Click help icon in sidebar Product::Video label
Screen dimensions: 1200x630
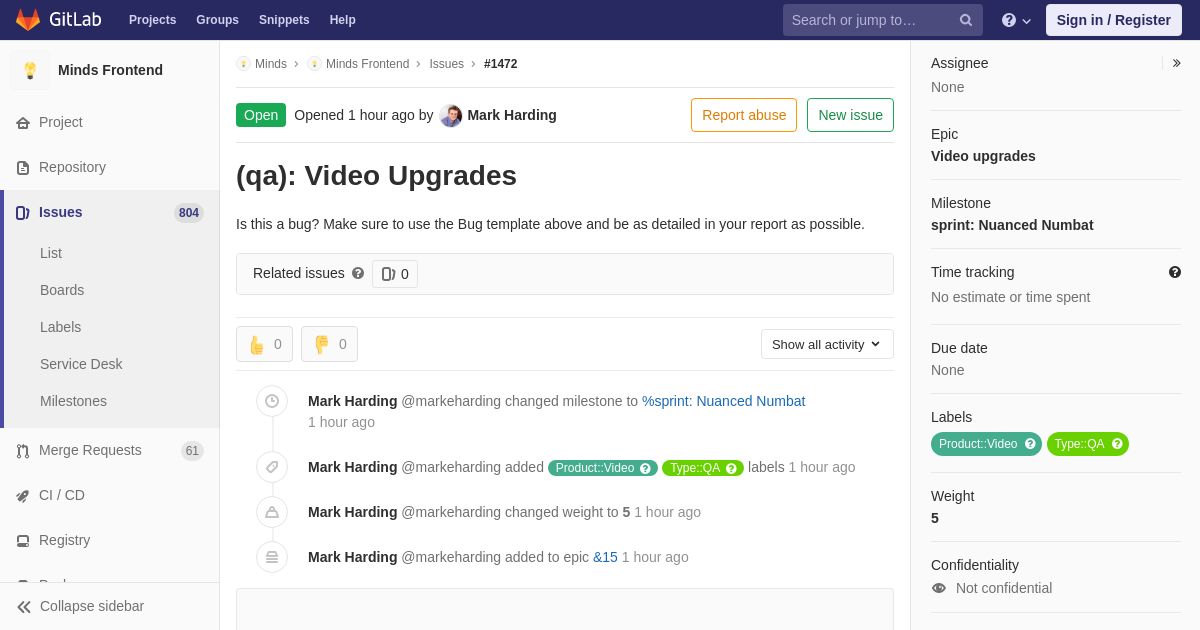tap(1030, 444)
